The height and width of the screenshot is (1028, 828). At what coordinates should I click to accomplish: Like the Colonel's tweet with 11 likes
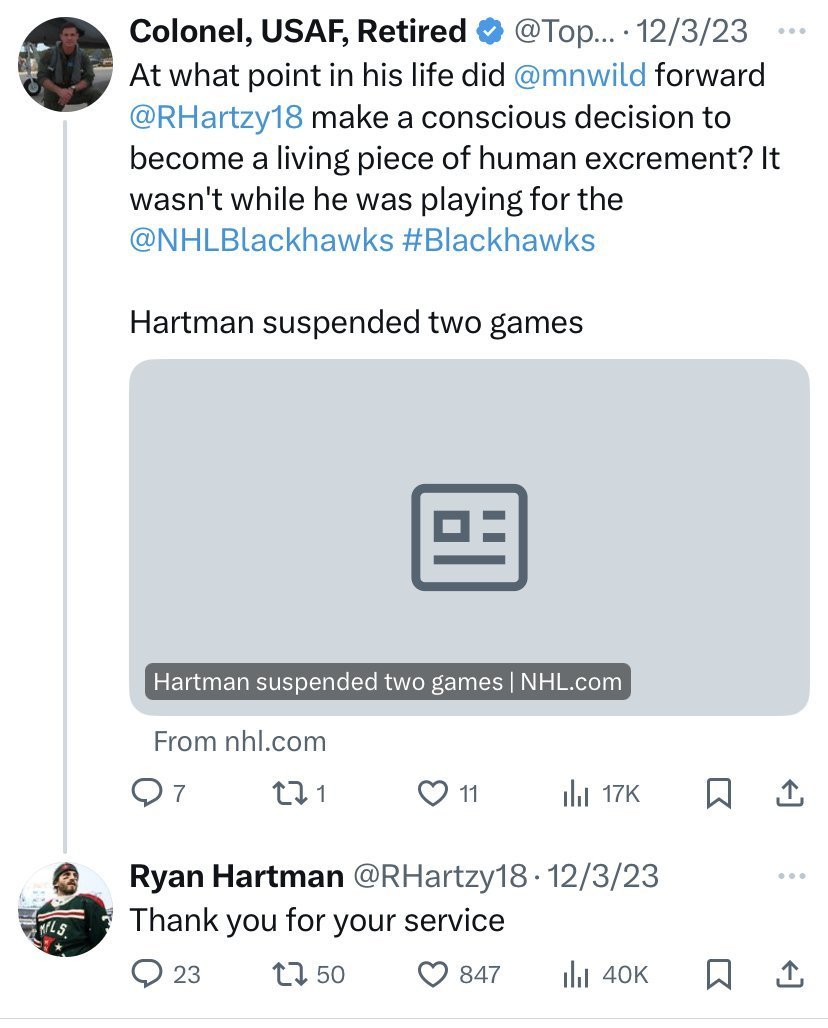433,794
